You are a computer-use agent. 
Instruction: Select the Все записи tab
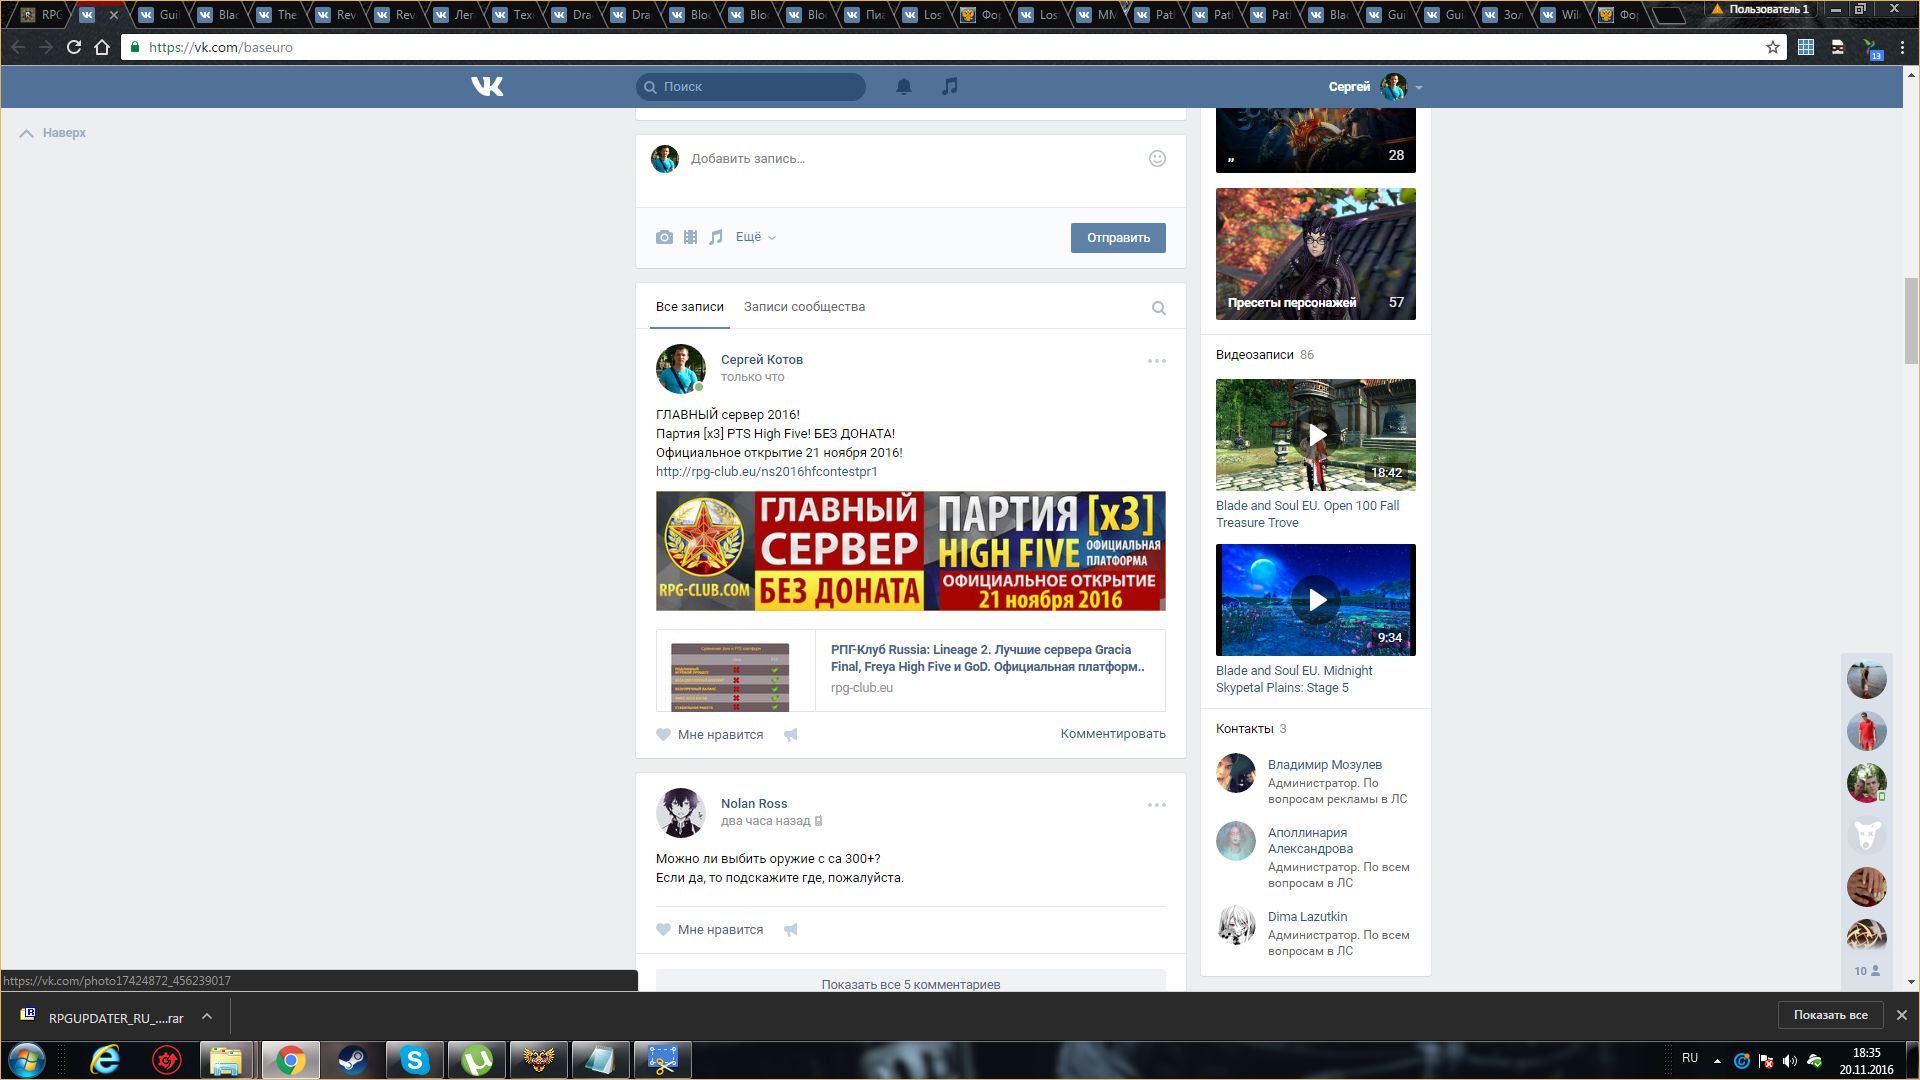[x=689, y=307]
